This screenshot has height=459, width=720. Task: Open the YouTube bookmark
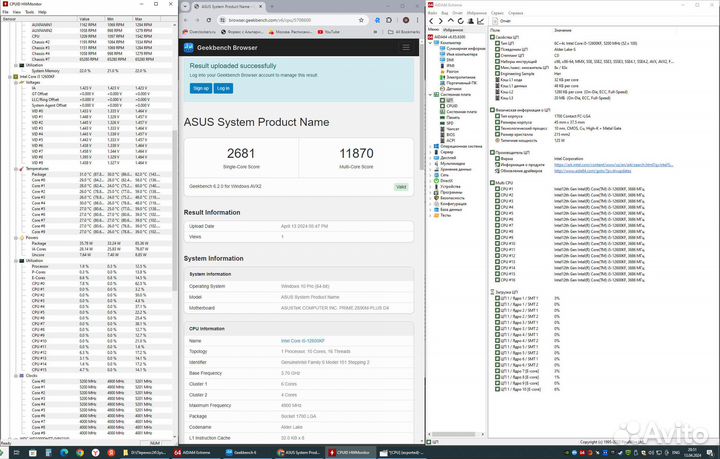pos(329,32)
